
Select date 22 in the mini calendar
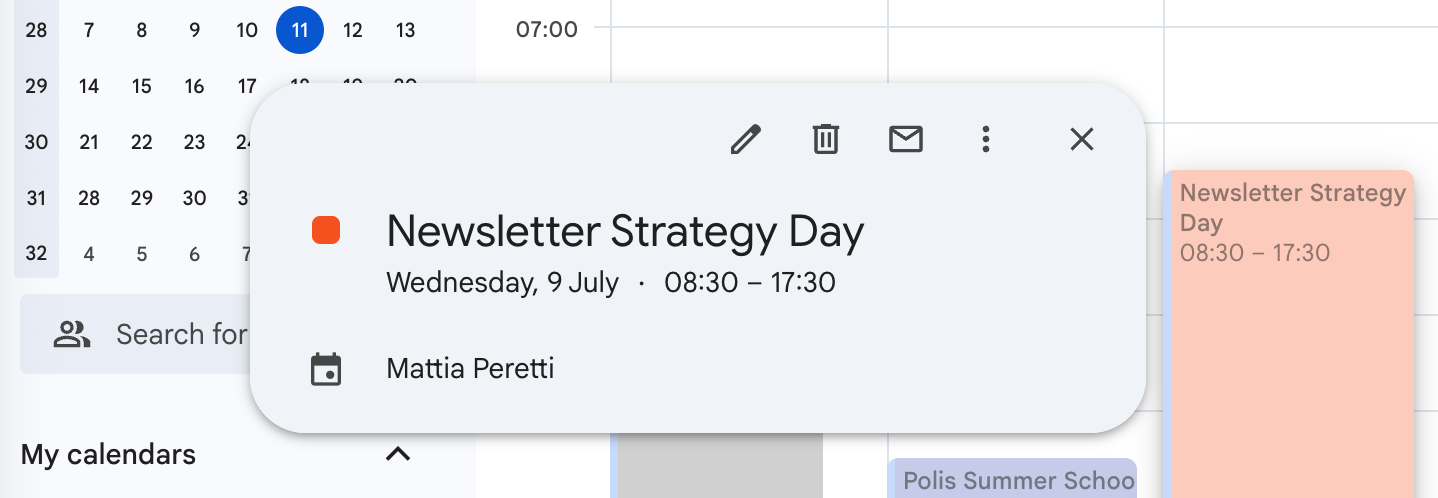tap(142, 142)
